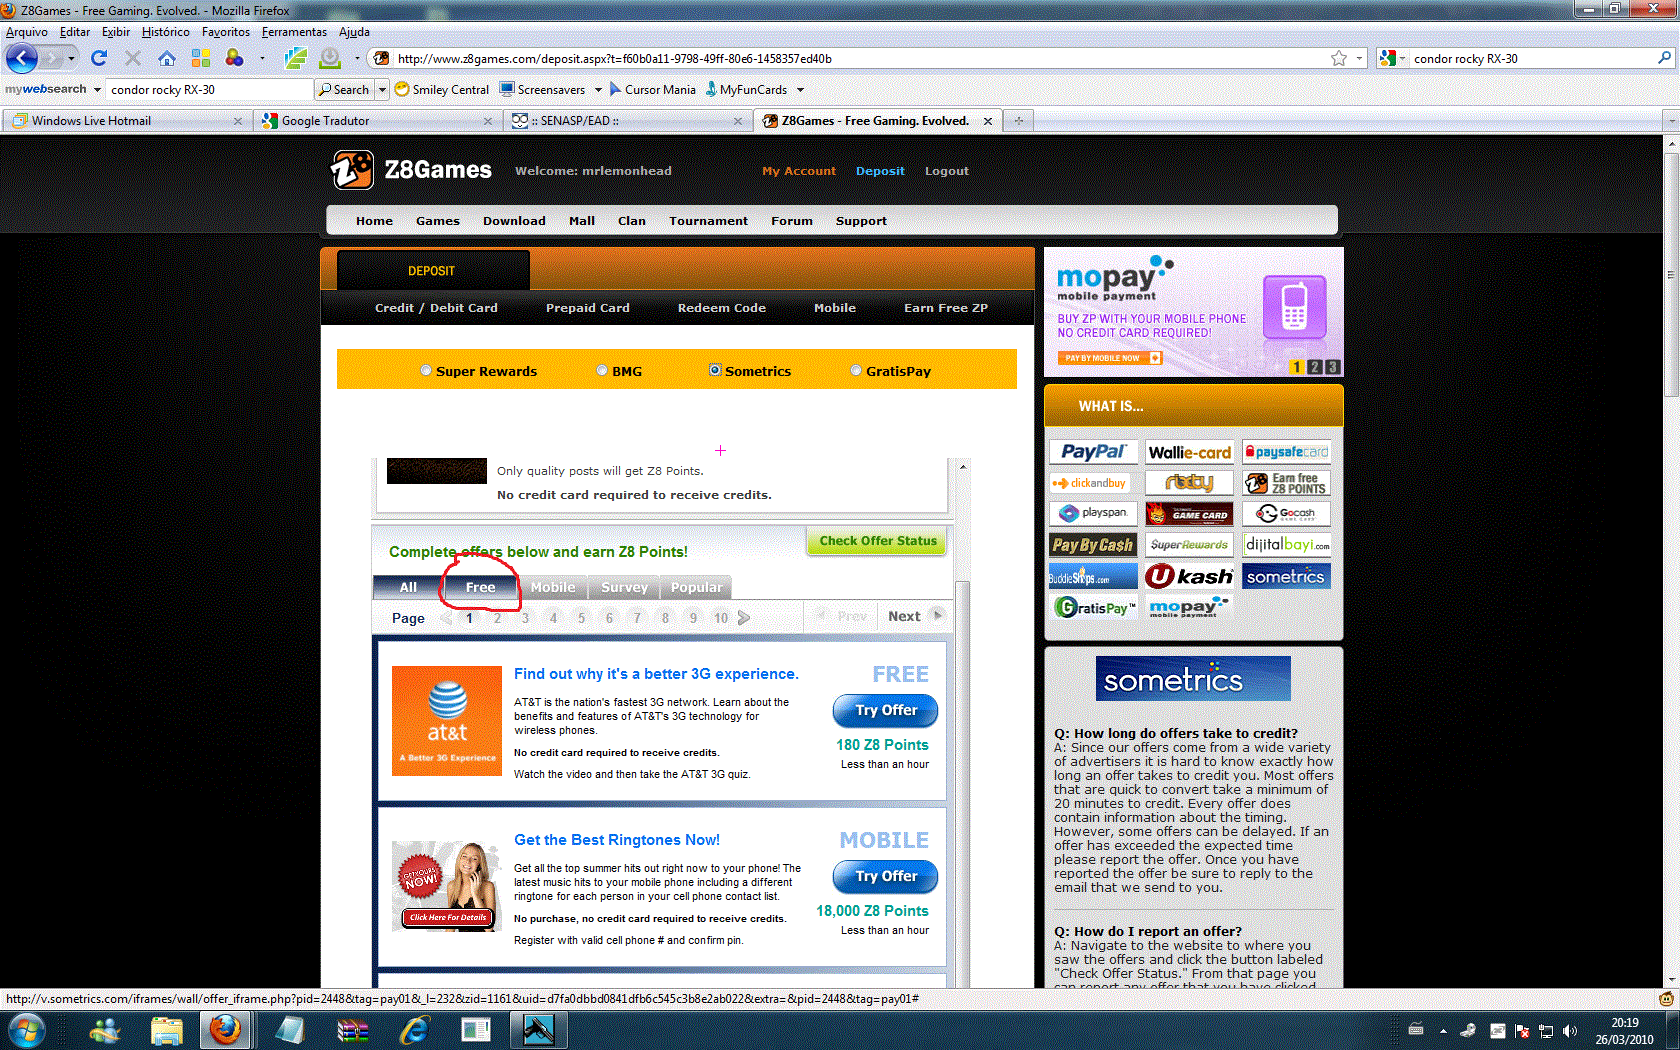The width and height of the screenshot is (1680, 1050).
Task: Click the search magnifier in the search box
Action: pyautogui.click(x=1664, y=58)
